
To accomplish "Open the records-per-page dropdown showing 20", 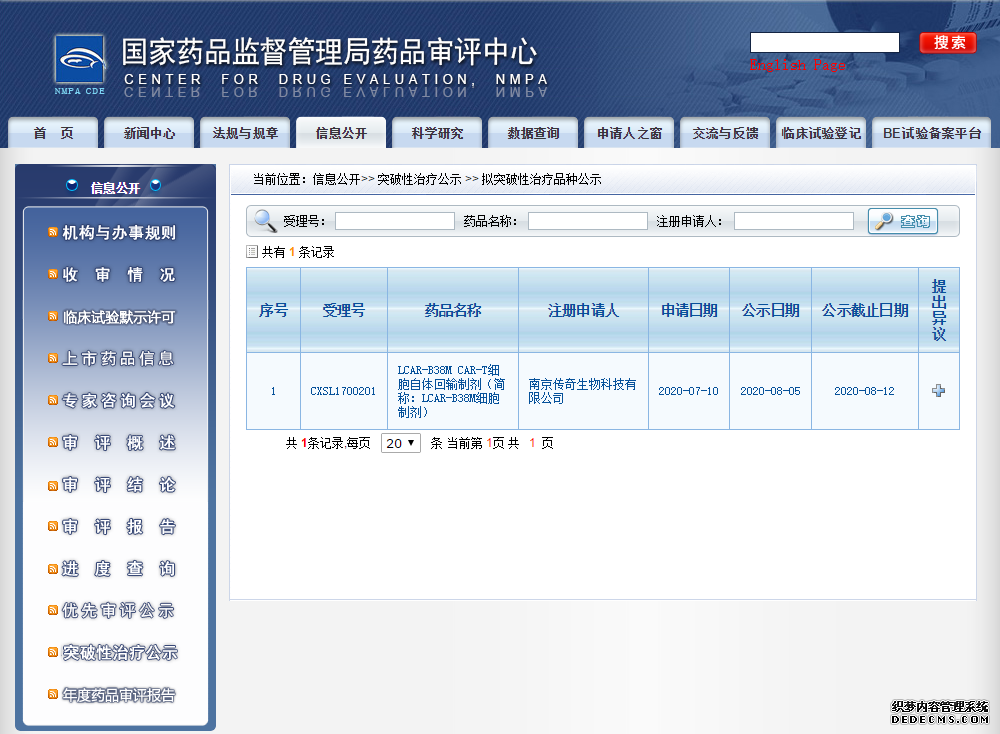I will point(400,443).
